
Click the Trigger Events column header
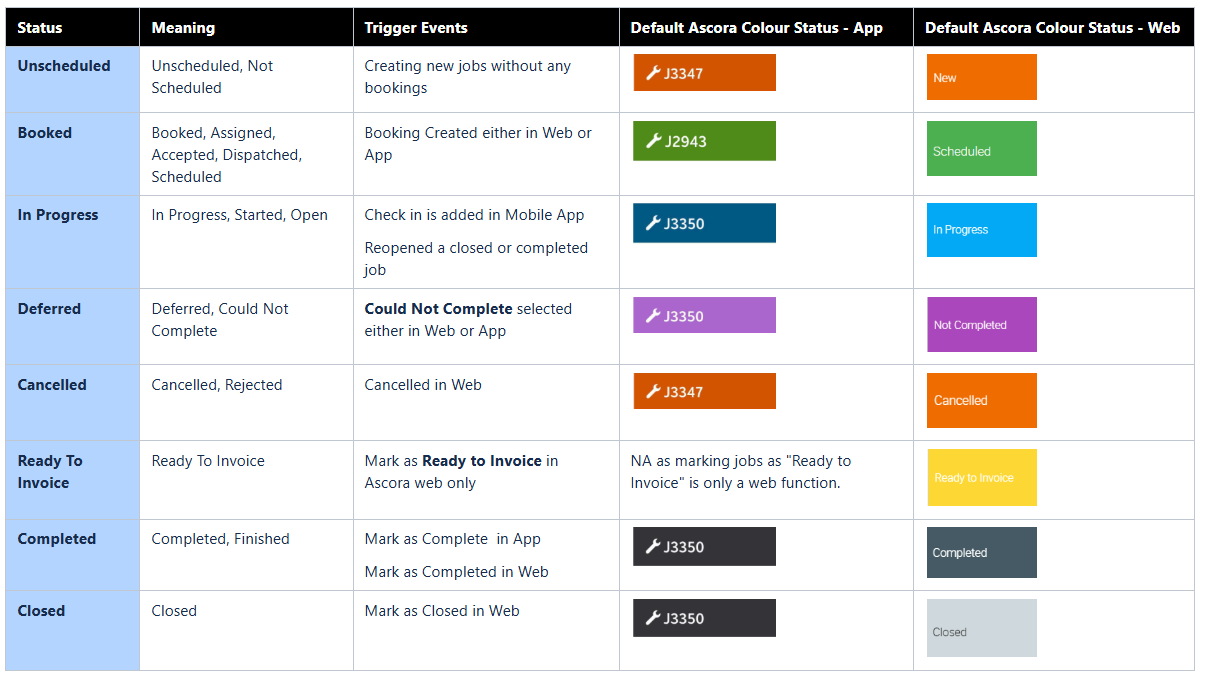pos(416,28)
